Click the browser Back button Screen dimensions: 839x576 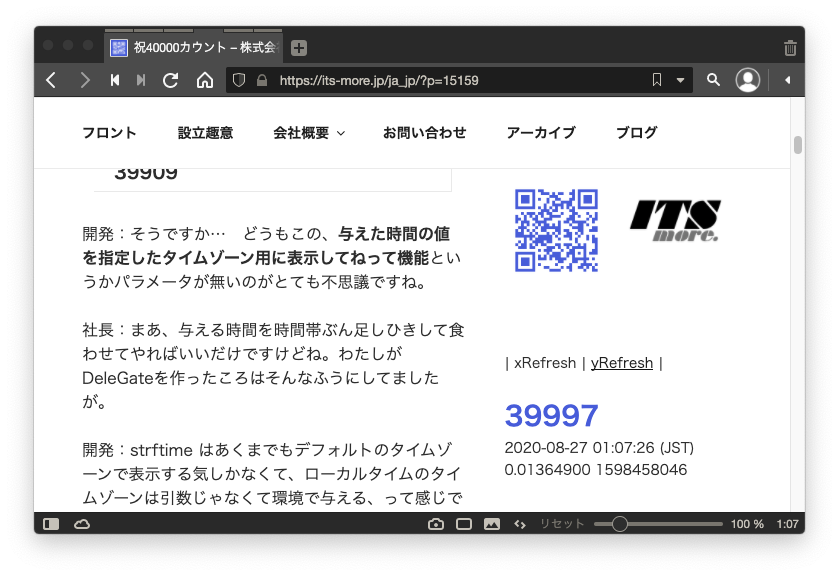click(x=52, y=80)
